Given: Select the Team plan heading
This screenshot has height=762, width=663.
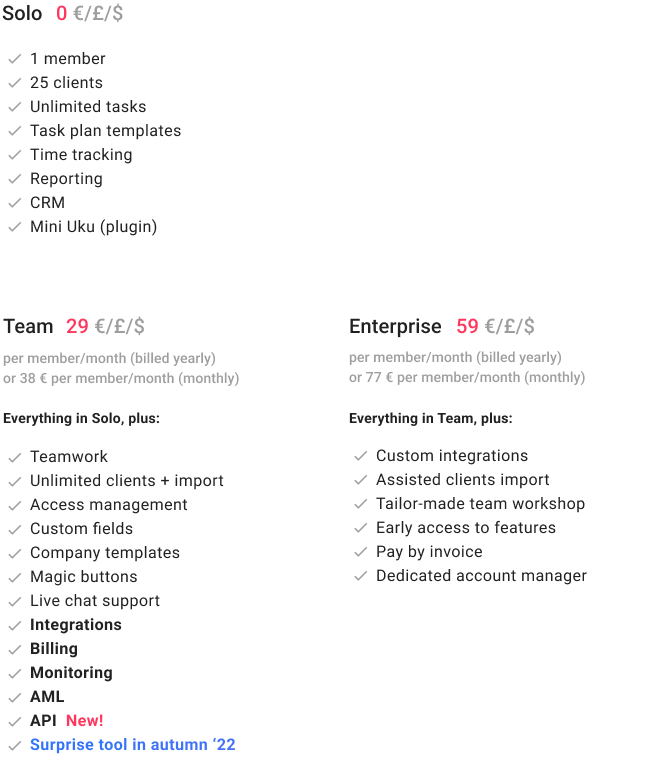Looking at the screenshot, I should [28, 326].
